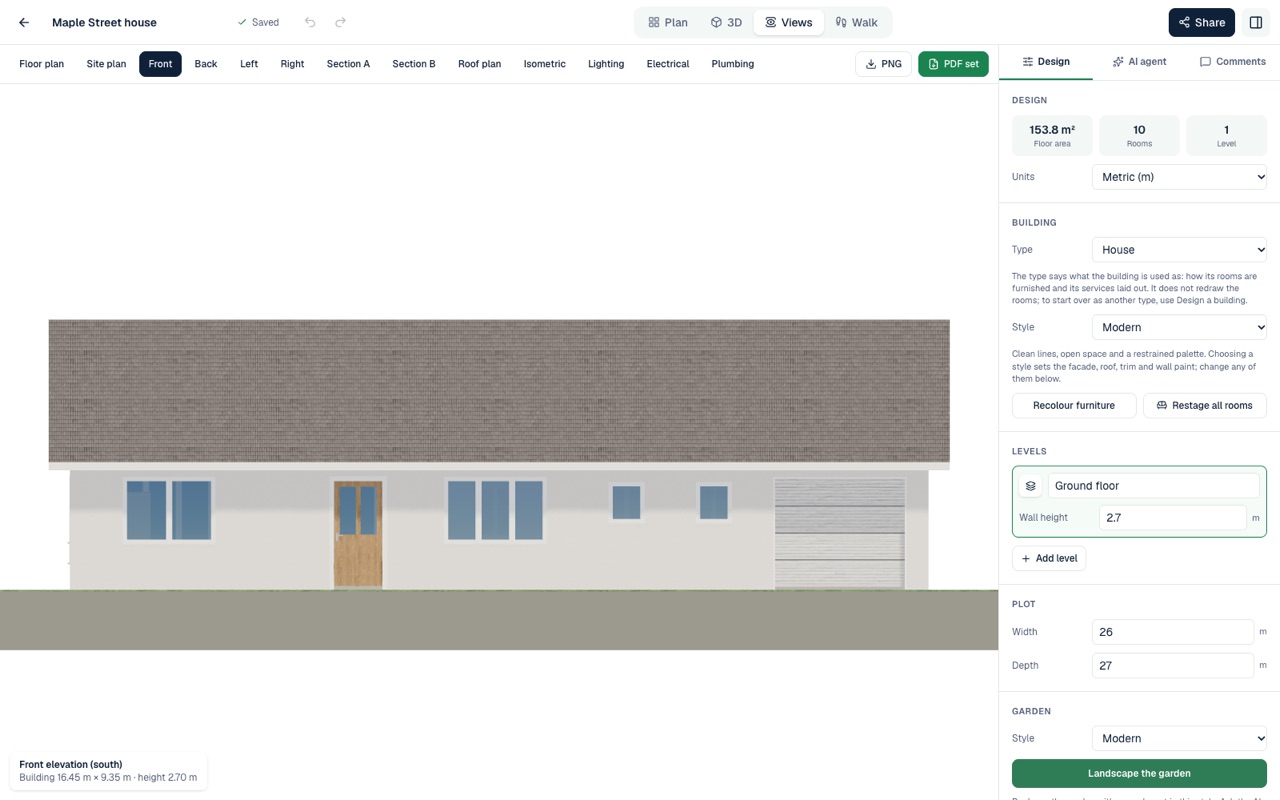The height and width of the screenshot is (800, 1280).
Task: Select the Design panel tab
Action: pos(1046,62)
